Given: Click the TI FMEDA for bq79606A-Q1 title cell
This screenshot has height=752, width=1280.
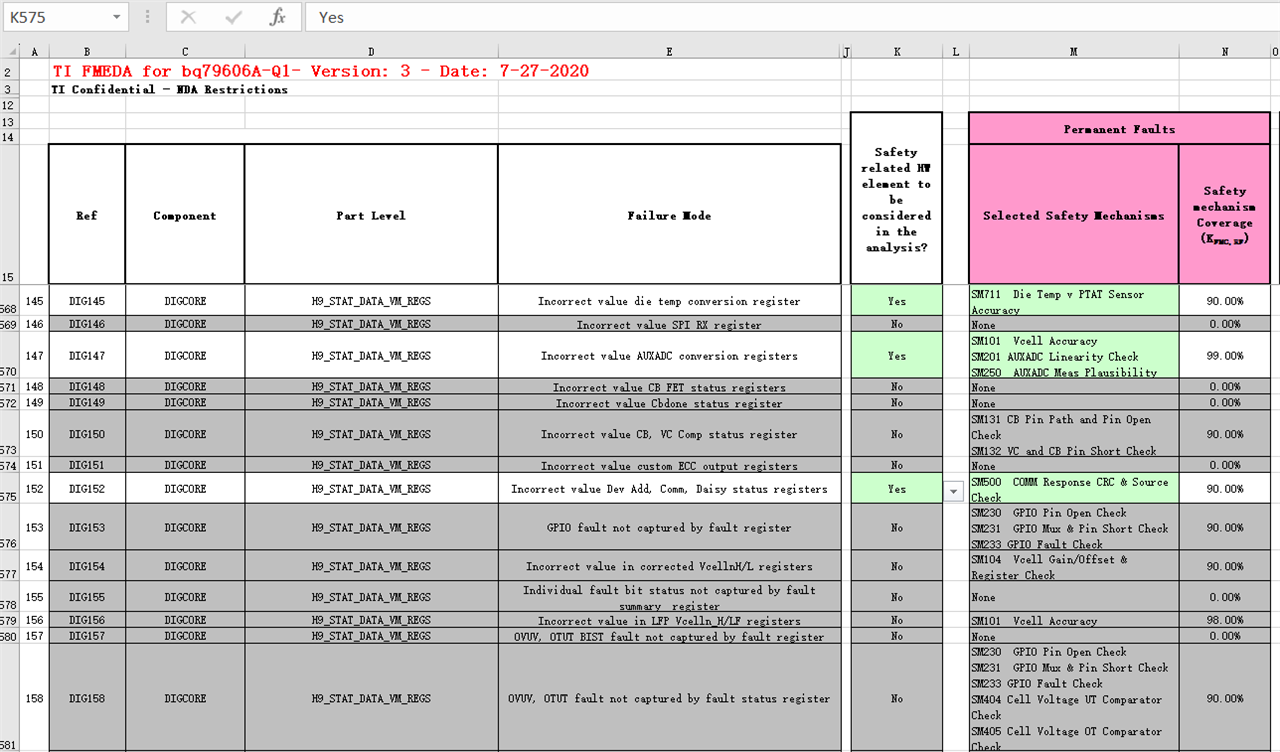Looking at the screenshot, I should [x=320, y=71].
